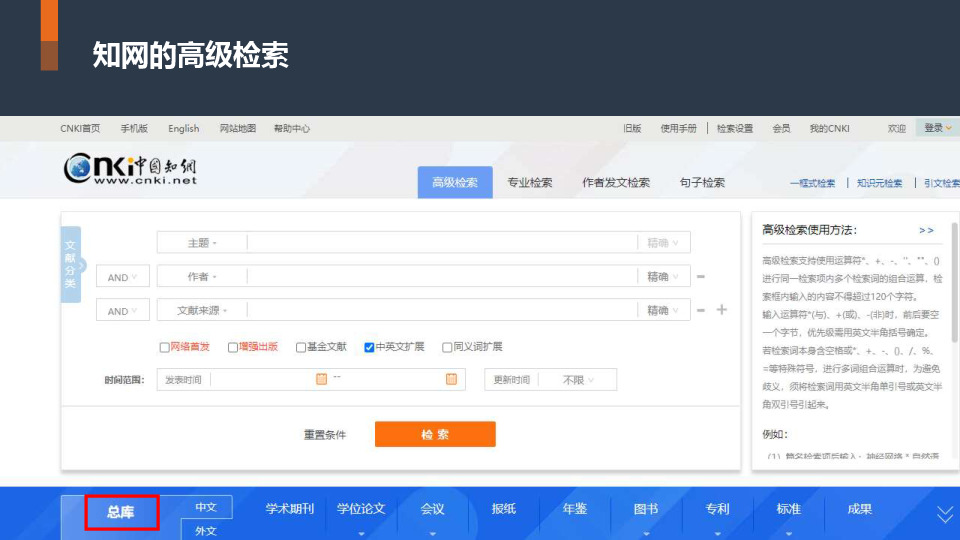The image size is (960, 540).
Task: Select the 会议 database tab
Action: pyautogui.click(x=432, y=509)
